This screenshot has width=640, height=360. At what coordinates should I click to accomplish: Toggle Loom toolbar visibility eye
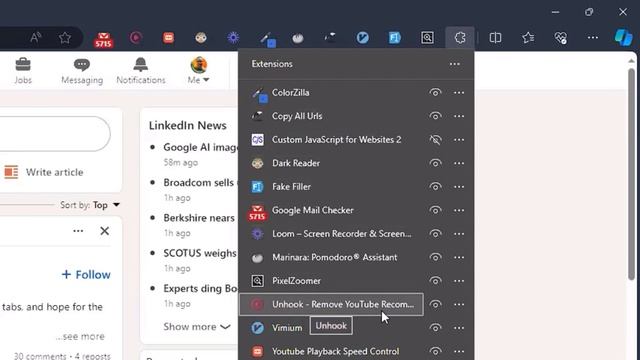coord(435,234)
